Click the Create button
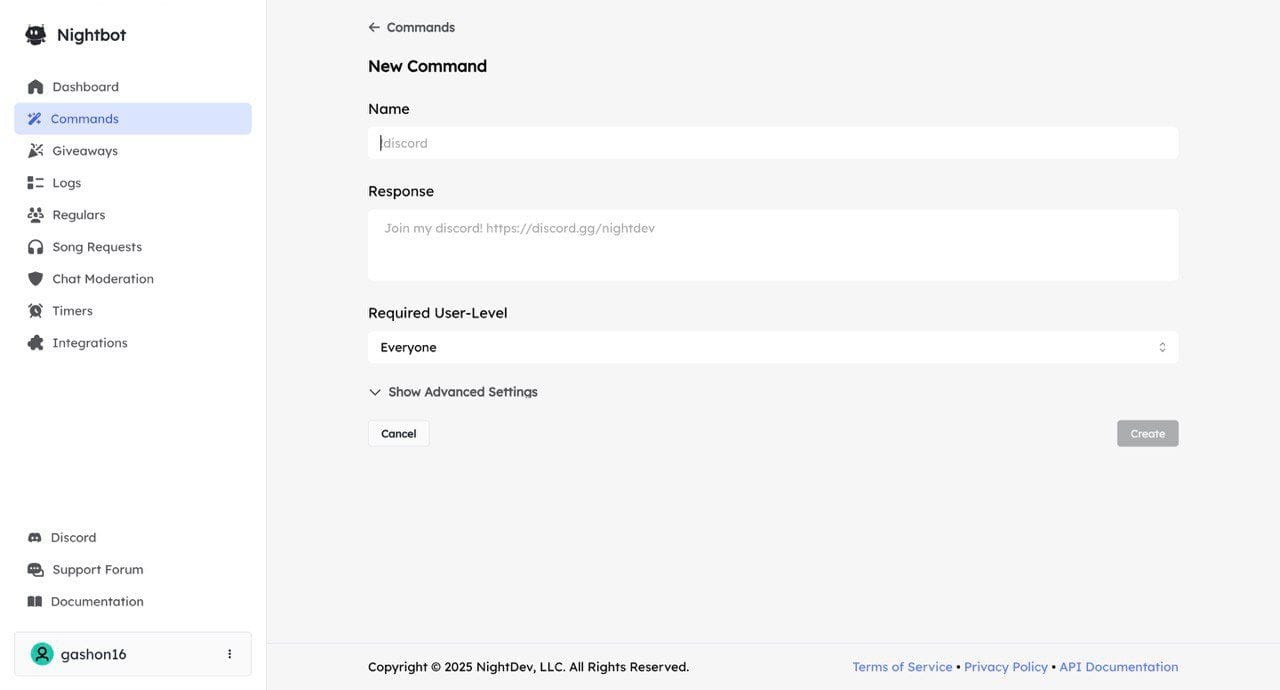Viewport: 1280px width, 690px height. pyautogui.click(x=1147, y=433)
